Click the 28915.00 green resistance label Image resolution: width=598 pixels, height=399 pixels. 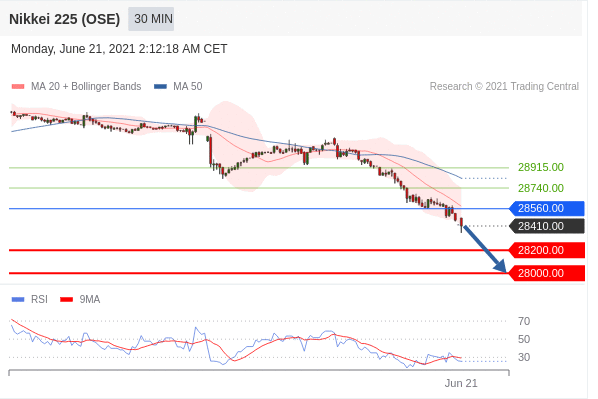(x=541, y=167)
